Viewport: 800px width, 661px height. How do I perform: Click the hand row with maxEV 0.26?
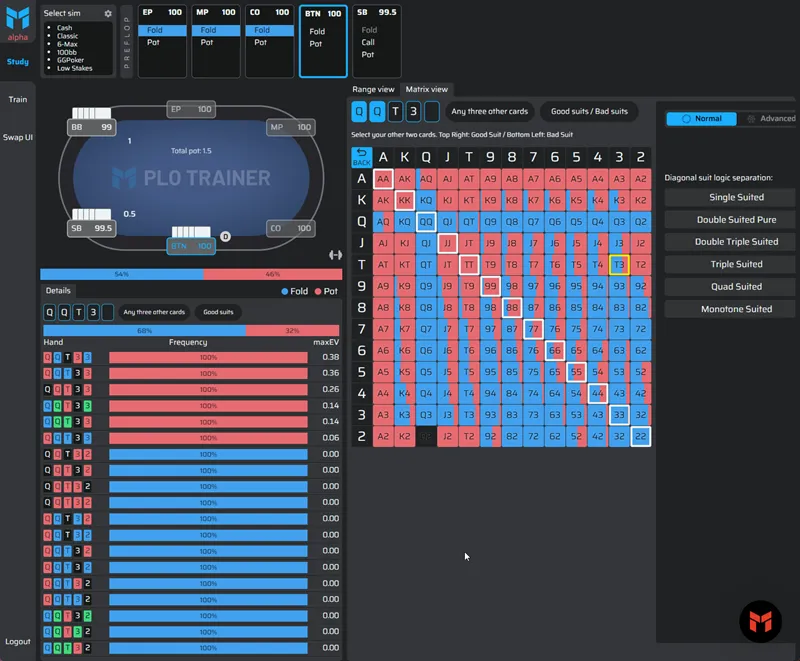(191, 390)
